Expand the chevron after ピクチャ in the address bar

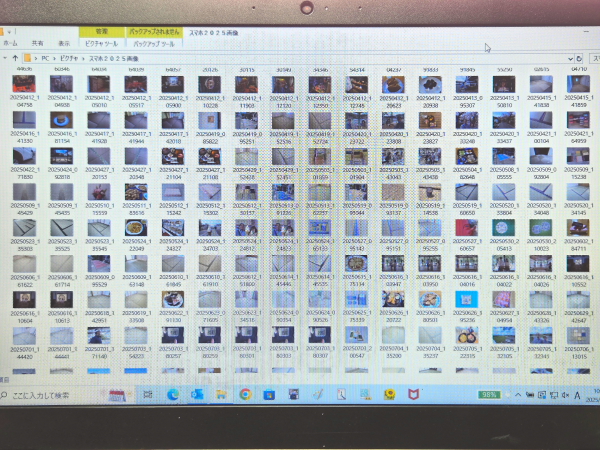pyautogui.click(x=84, y=58)
